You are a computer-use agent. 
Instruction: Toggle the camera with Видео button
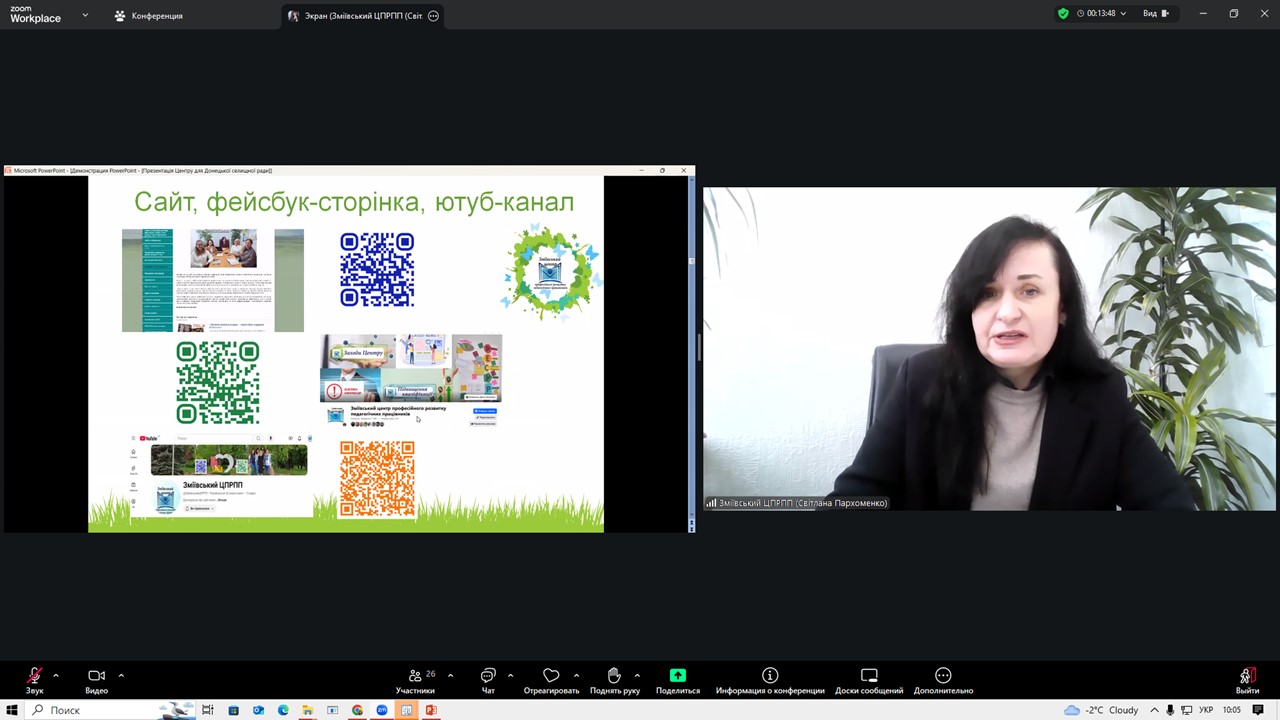point(96,677)
